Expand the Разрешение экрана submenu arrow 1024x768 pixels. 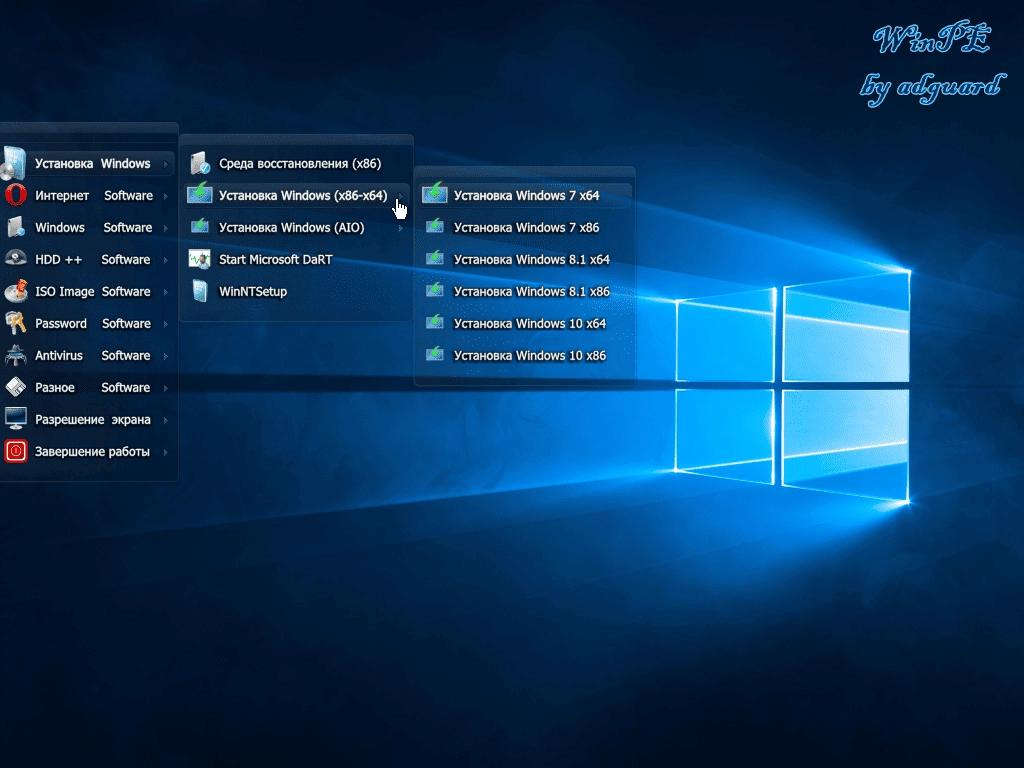coord(166,420)
